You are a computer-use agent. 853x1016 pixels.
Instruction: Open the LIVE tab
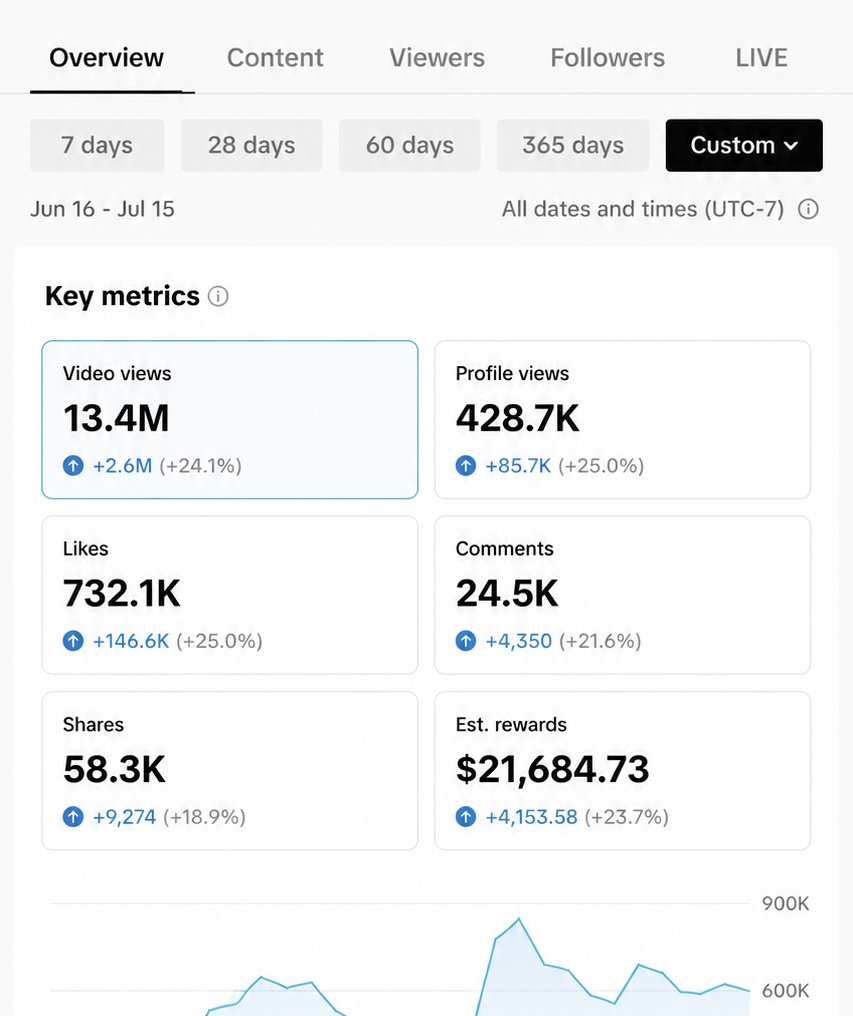761,58
